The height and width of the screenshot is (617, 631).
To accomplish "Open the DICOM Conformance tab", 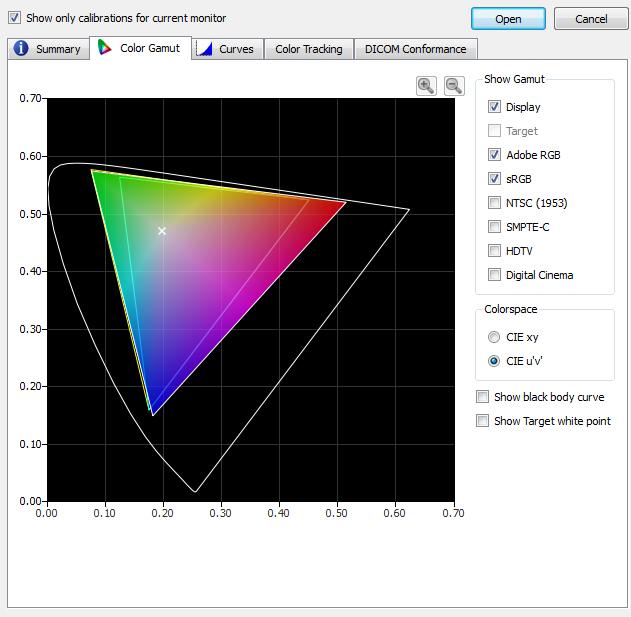I will (416, 49).
